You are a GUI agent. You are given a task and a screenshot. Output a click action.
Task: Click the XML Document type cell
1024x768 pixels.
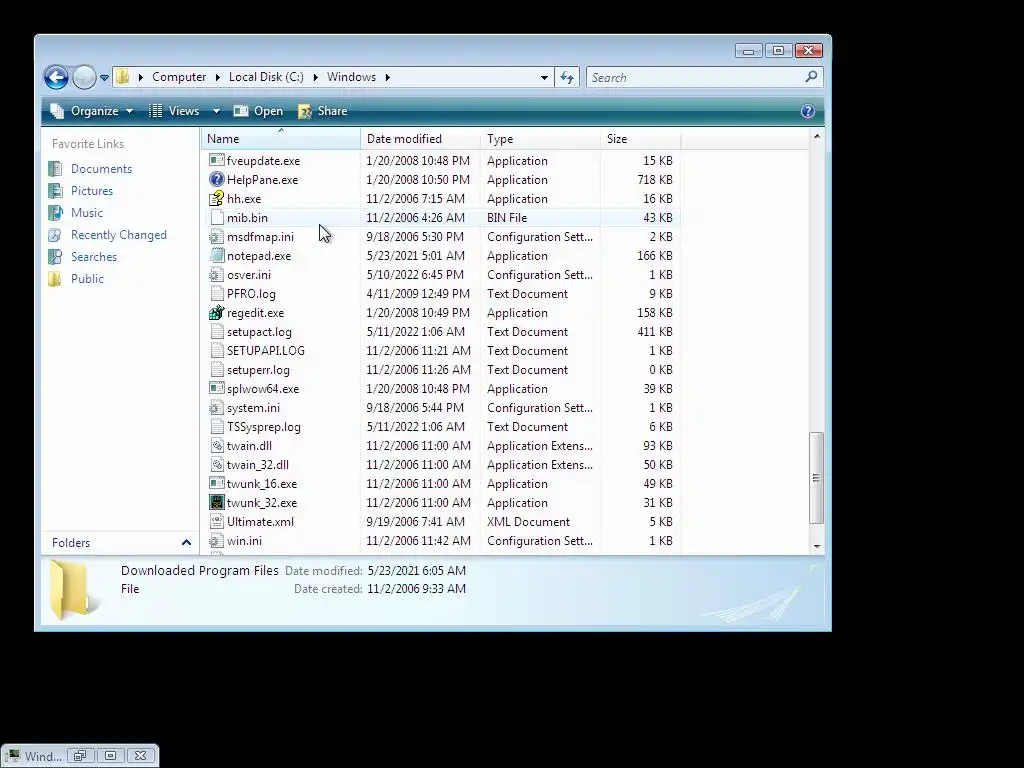point(528,521)
